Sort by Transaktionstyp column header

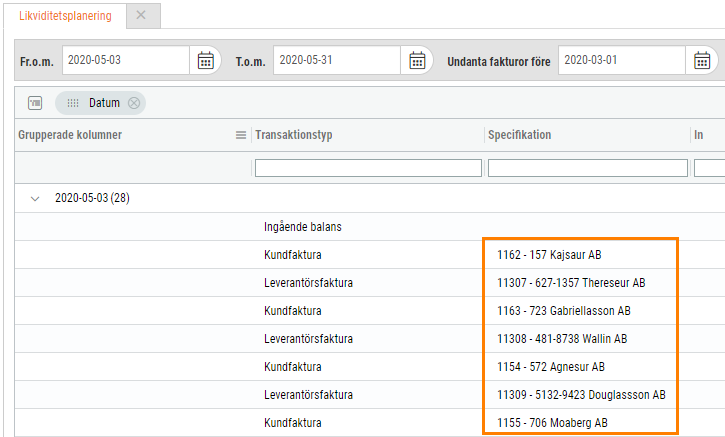click(294, 135)
